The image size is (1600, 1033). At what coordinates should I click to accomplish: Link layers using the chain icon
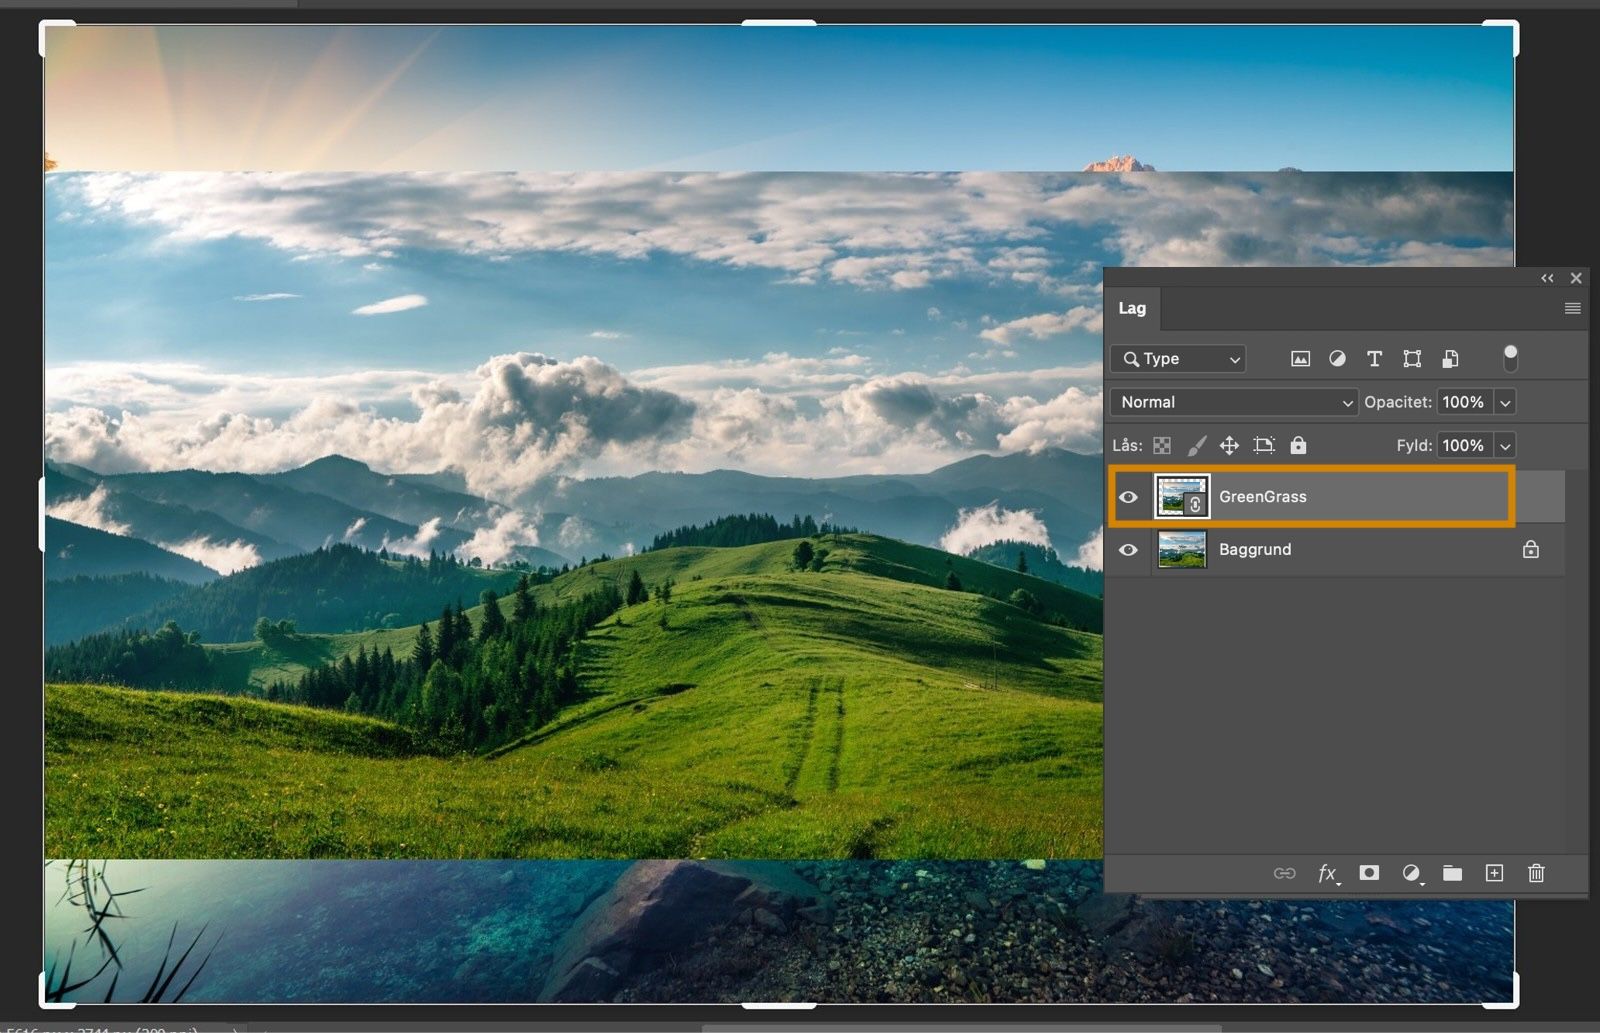point(1285,873)
